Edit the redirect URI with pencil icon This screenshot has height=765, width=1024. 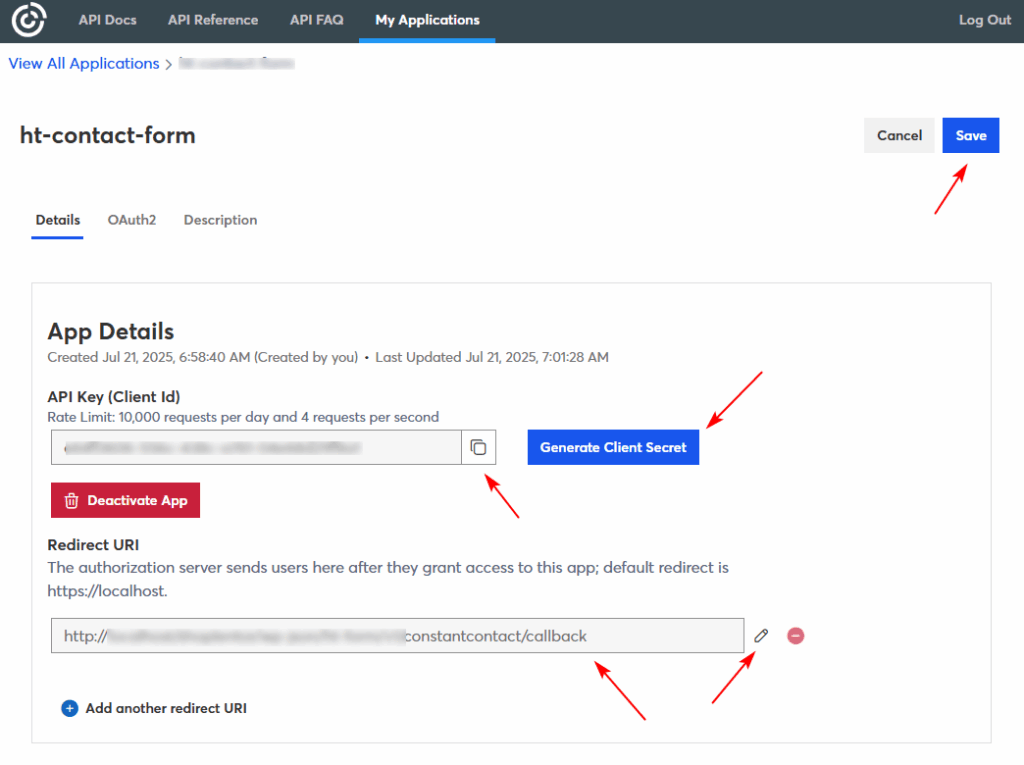coord(761,635)
